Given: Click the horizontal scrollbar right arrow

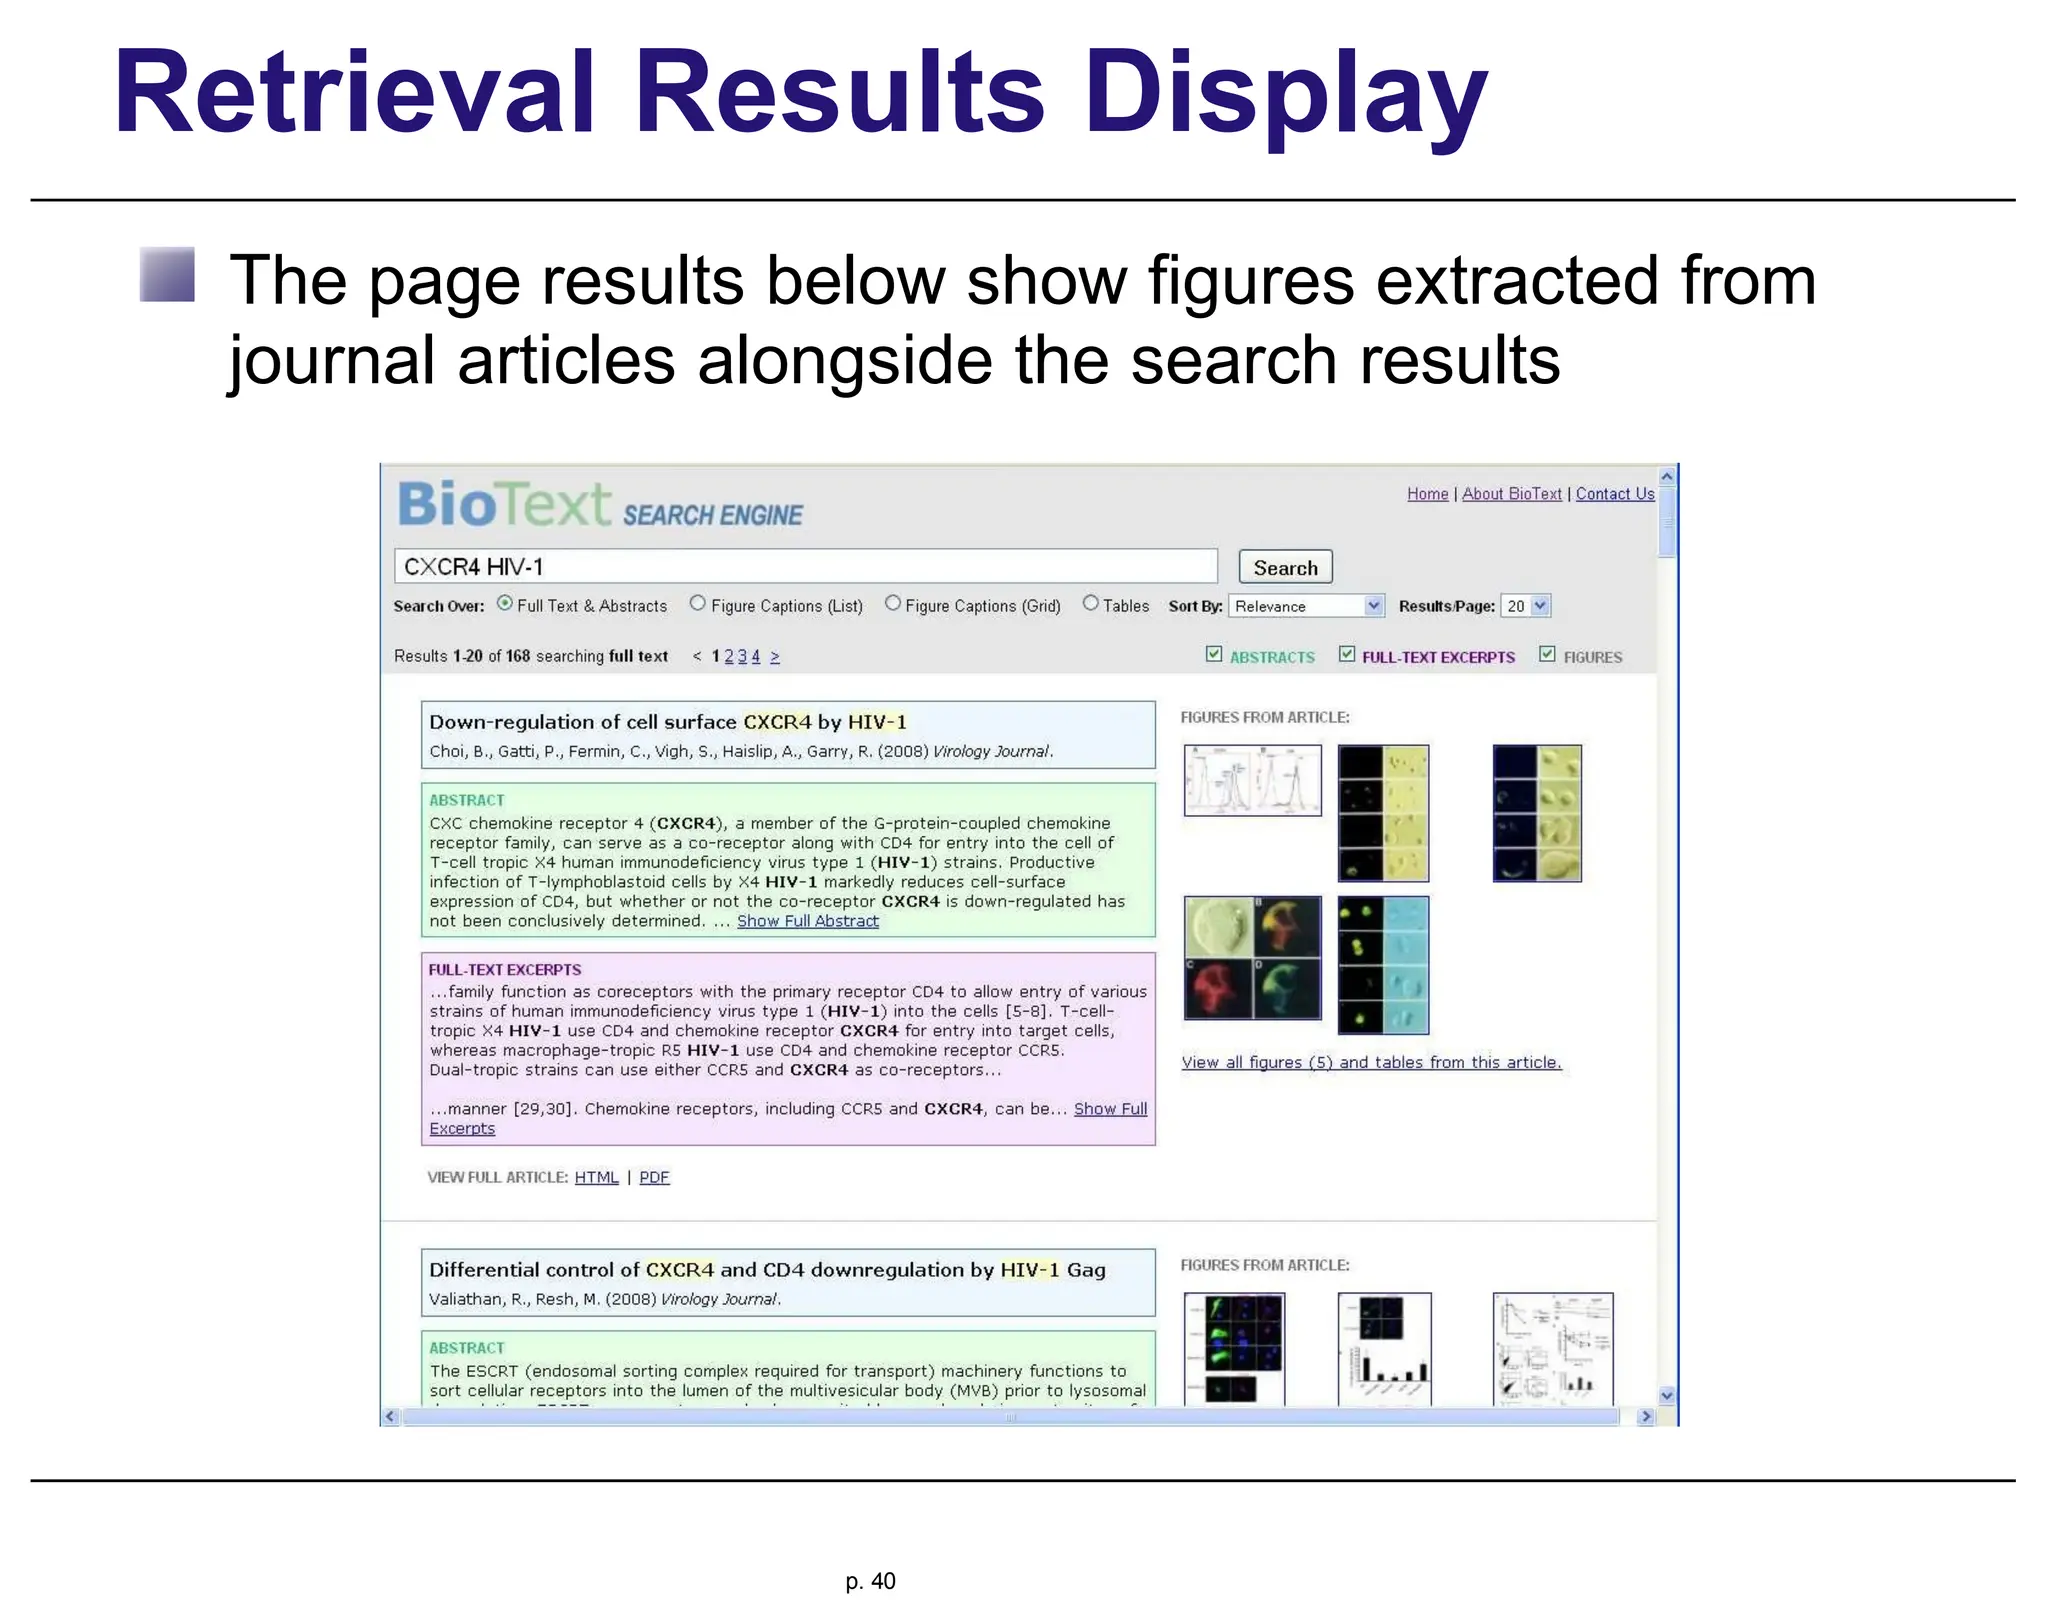Looking at the screenshot, I should click(1646, 1416).
